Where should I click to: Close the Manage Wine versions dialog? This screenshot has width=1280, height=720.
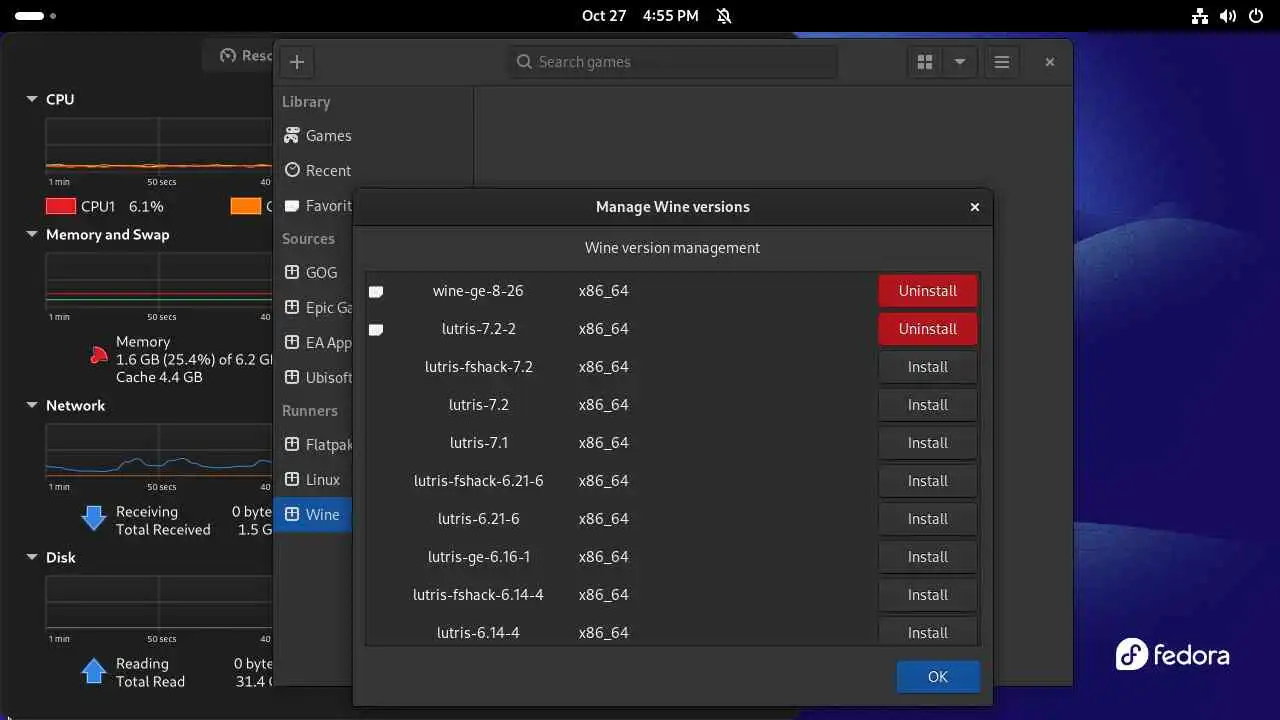click(x=975, y=207)
